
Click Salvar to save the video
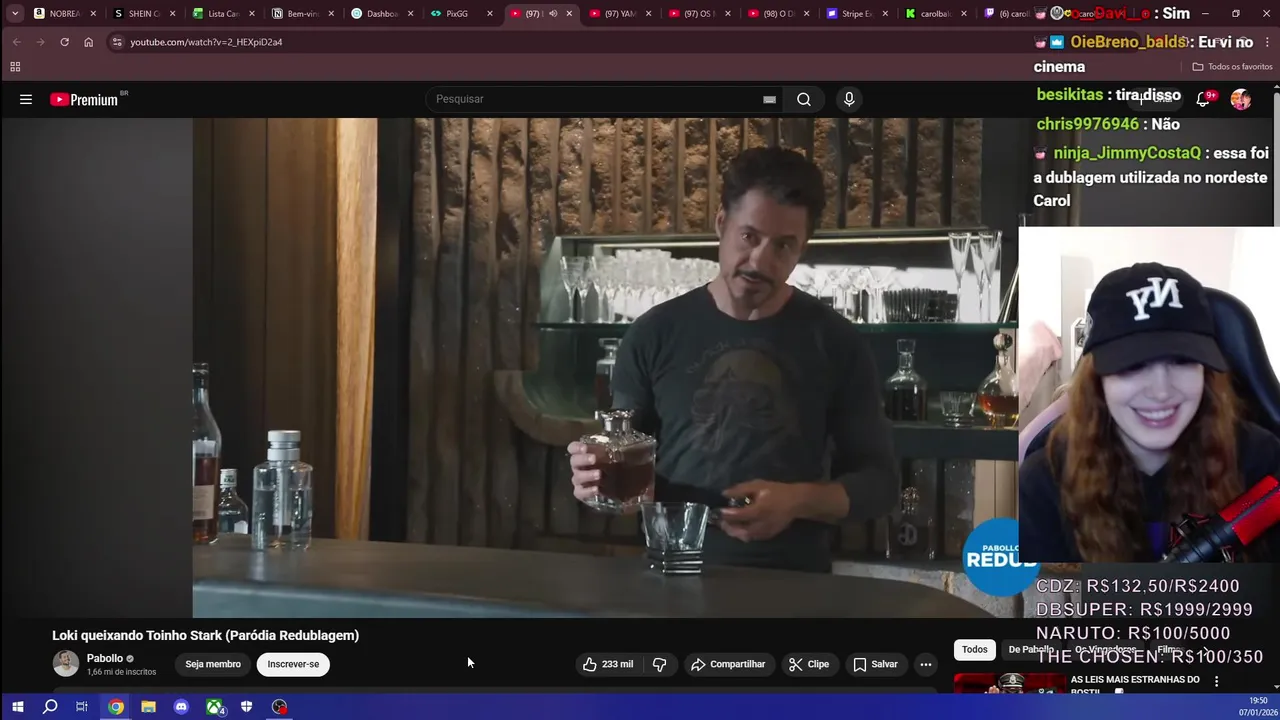[875, 664]
